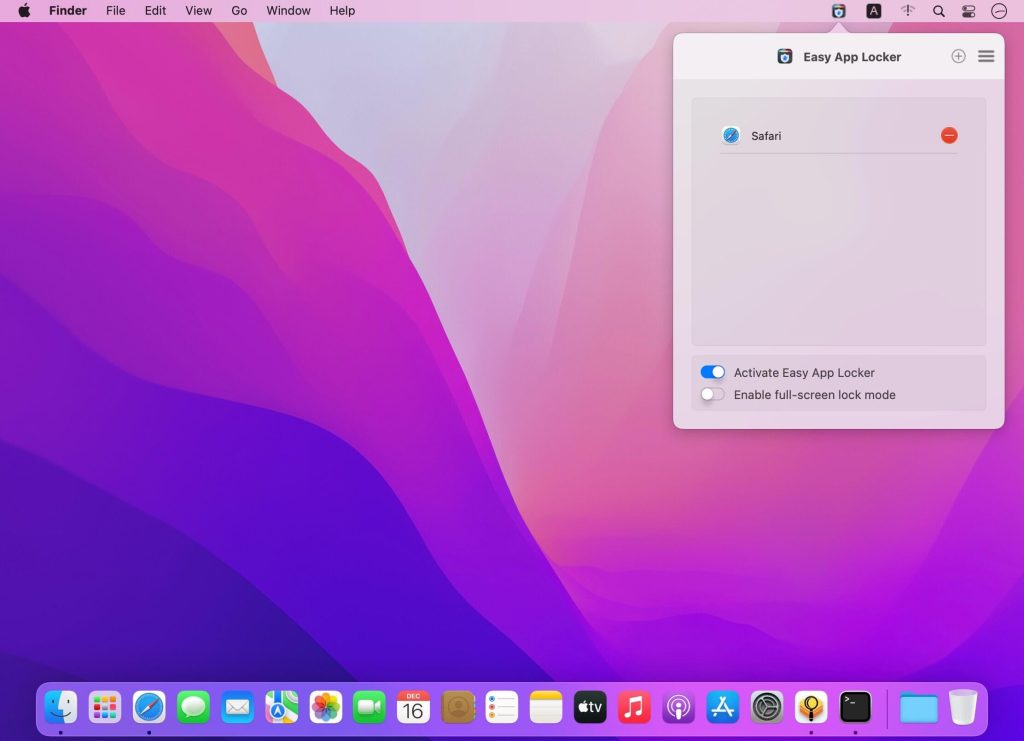Open Spotlight search from the menu bar

click(x=939, y=11)
